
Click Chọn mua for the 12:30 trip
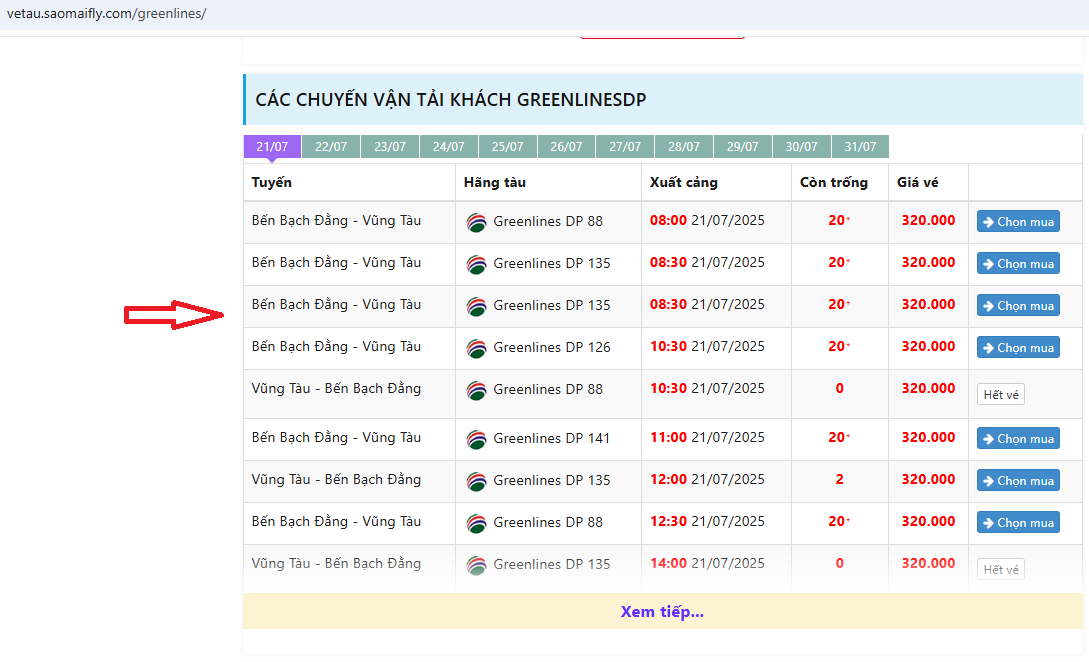pos(1018,522)
